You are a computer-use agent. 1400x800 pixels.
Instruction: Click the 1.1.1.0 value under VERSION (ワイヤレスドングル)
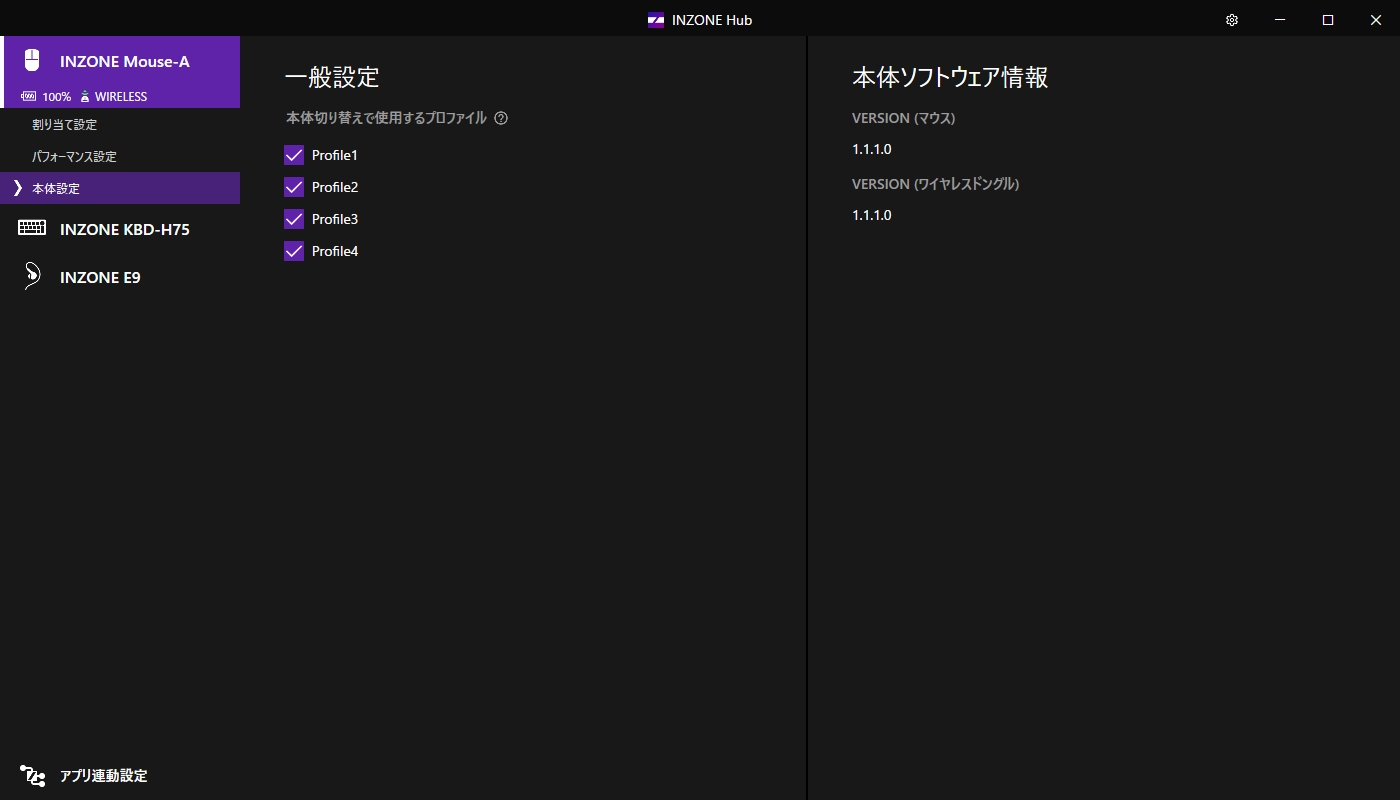872,215
